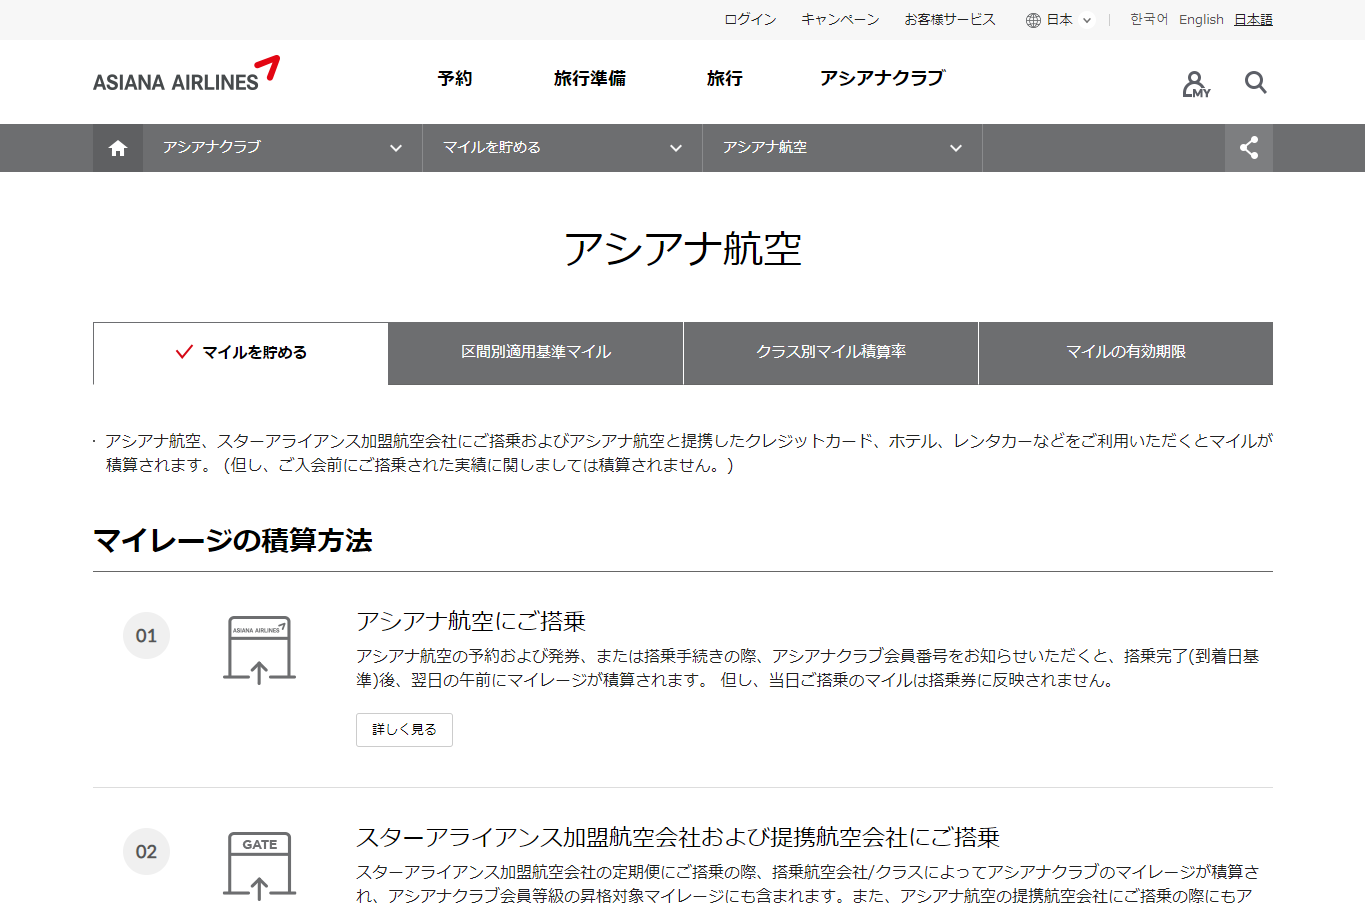The width and height of the screenshot is (1365, 910).
Task: Click the 01 step number badge
Action: pyautogui.click(x=146, y=636)
